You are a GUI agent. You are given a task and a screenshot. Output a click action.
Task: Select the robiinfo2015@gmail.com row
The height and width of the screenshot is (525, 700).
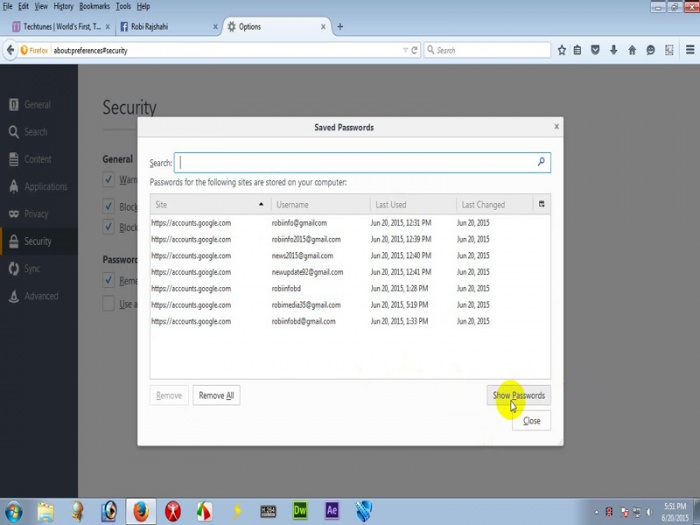click(350, 239)
